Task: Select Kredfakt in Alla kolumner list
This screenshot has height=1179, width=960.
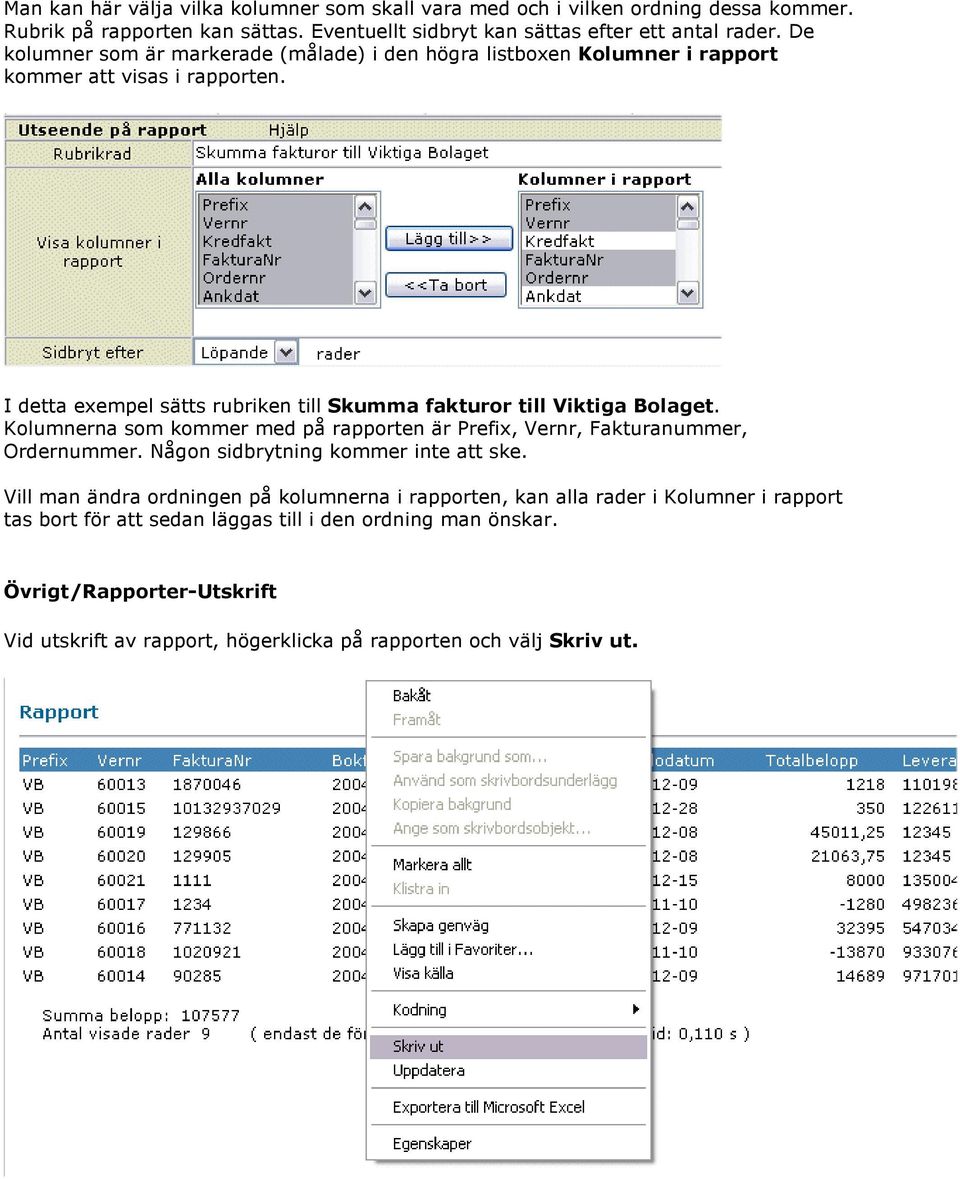Action: (x=277, y=241)
